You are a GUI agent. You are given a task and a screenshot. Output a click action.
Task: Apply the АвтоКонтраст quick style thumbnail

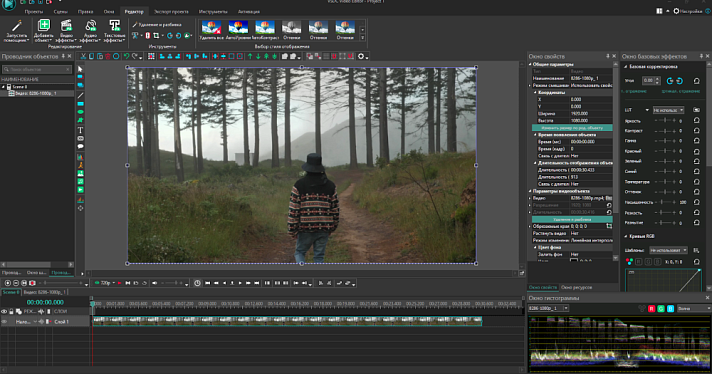tap(265, 30)
